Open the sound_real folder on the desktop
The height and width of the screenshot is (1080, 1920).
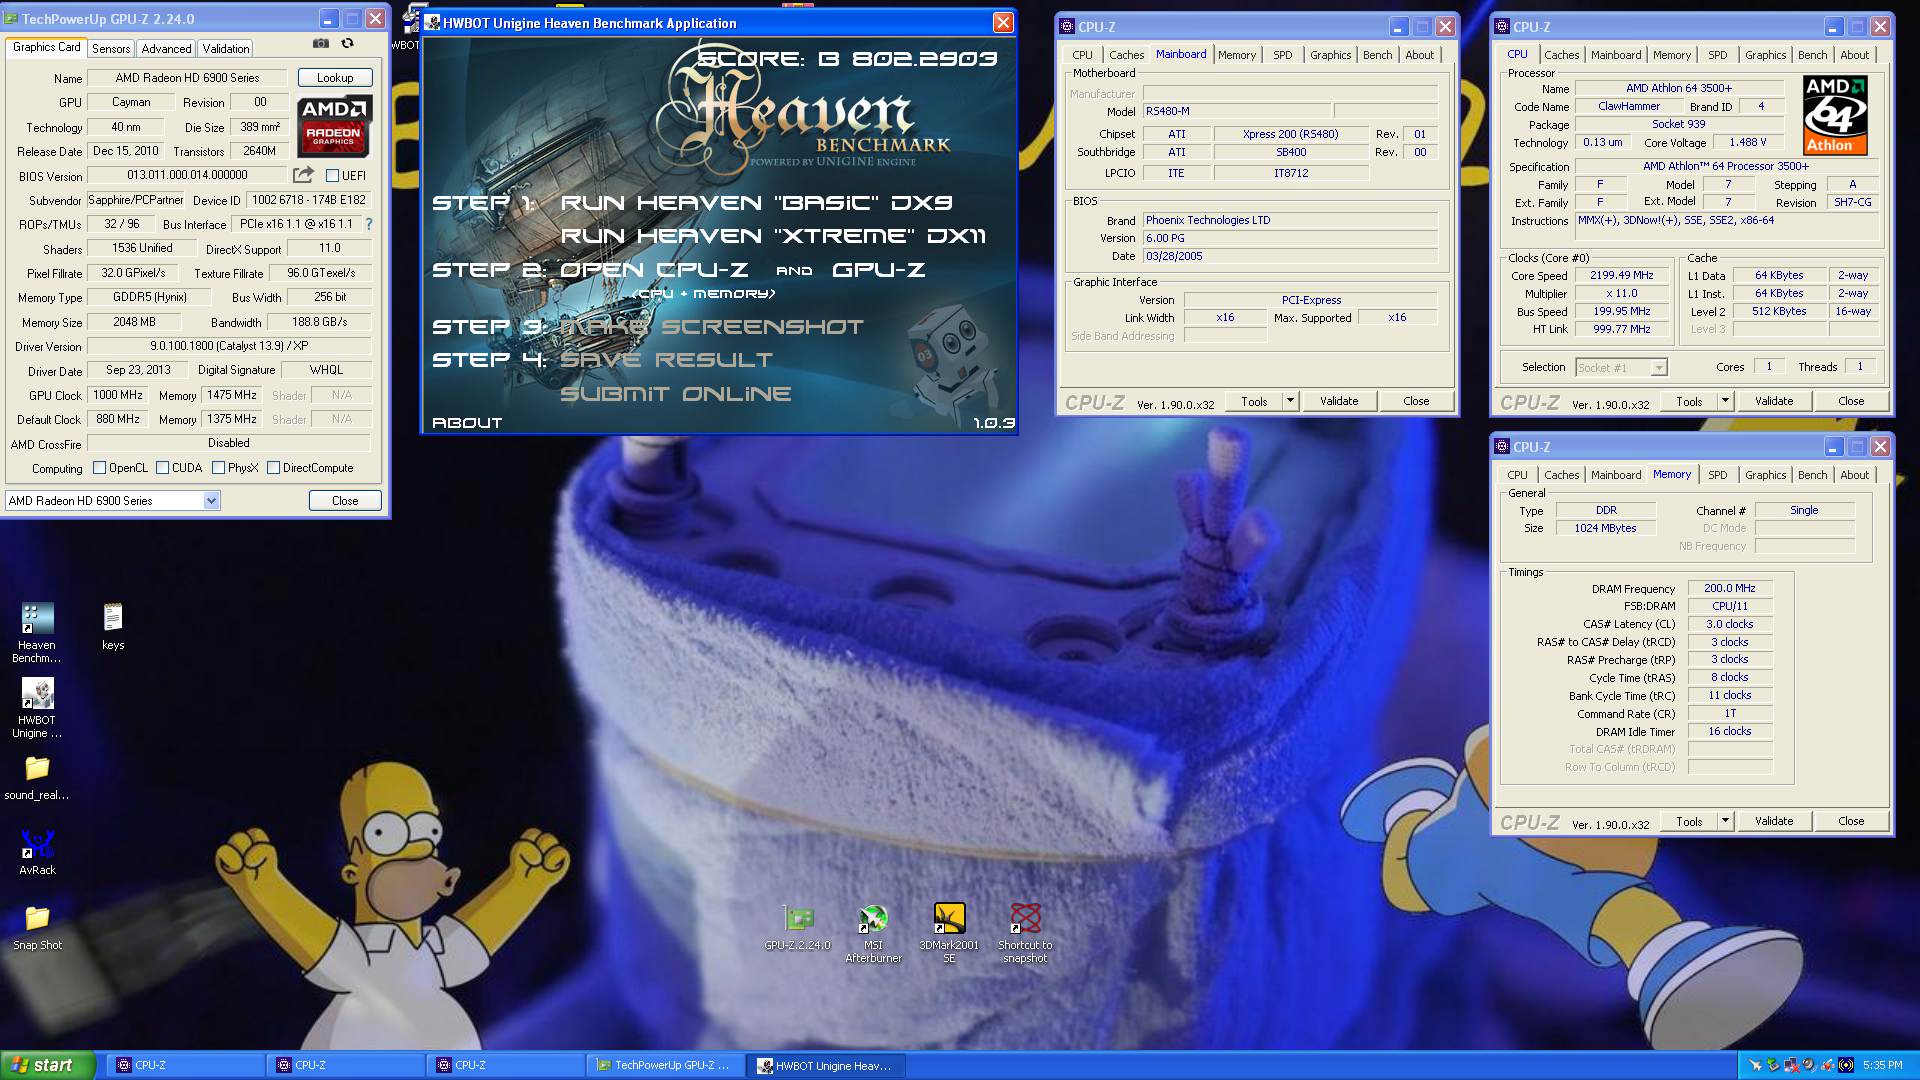tap(37, 779)
